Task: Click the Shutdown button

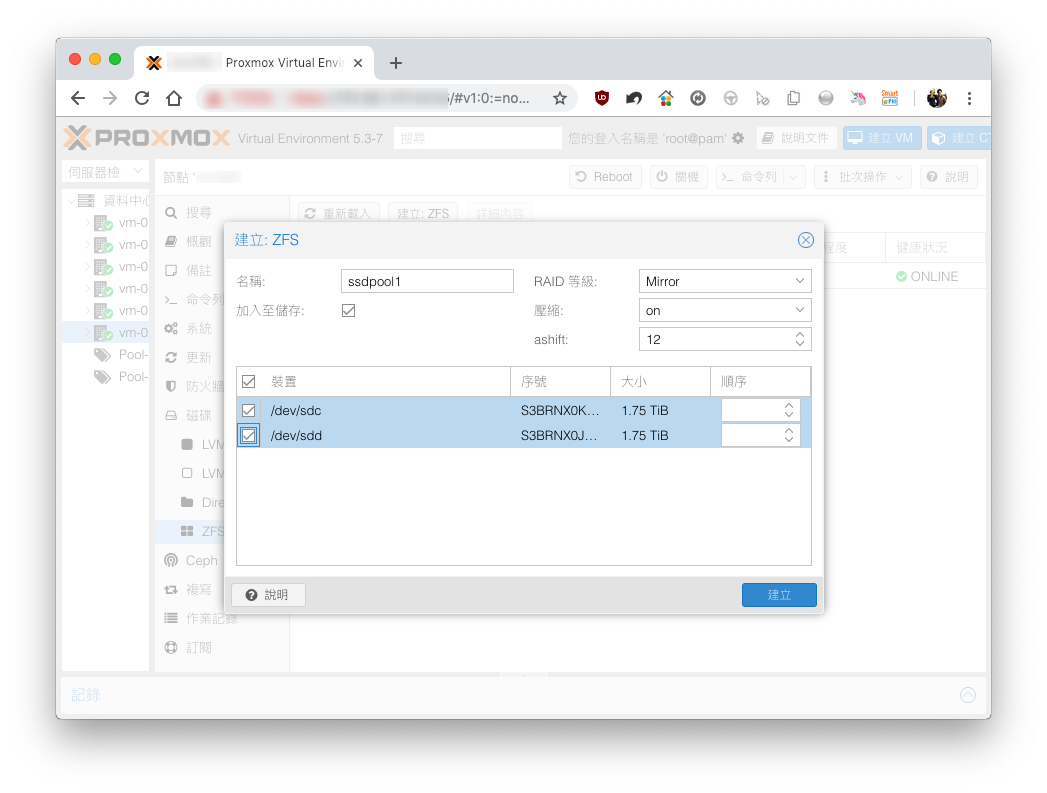Action: click(x=678, y=177)
